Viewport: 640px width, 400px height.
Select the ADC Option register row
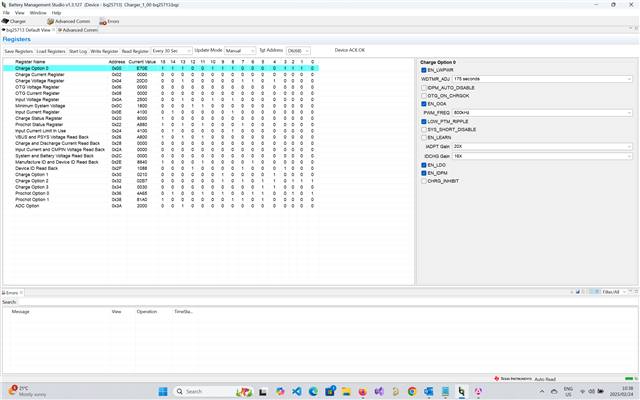(161, 206)
